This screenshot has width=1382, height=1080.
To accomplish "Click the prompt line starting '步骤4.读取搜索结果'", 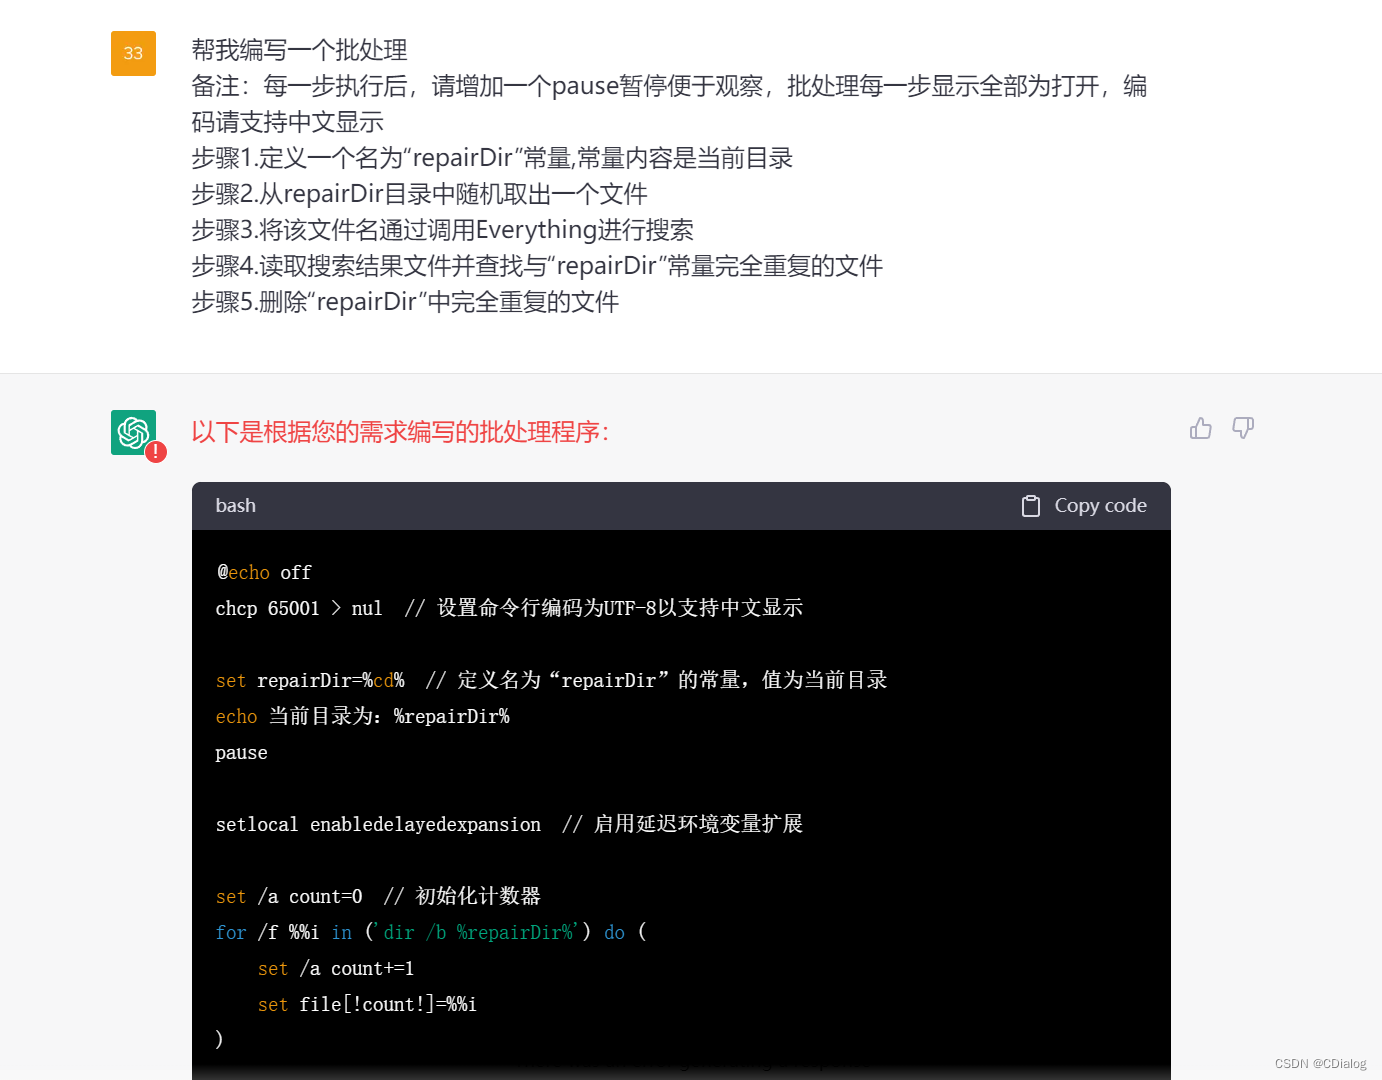I will 537,266.
